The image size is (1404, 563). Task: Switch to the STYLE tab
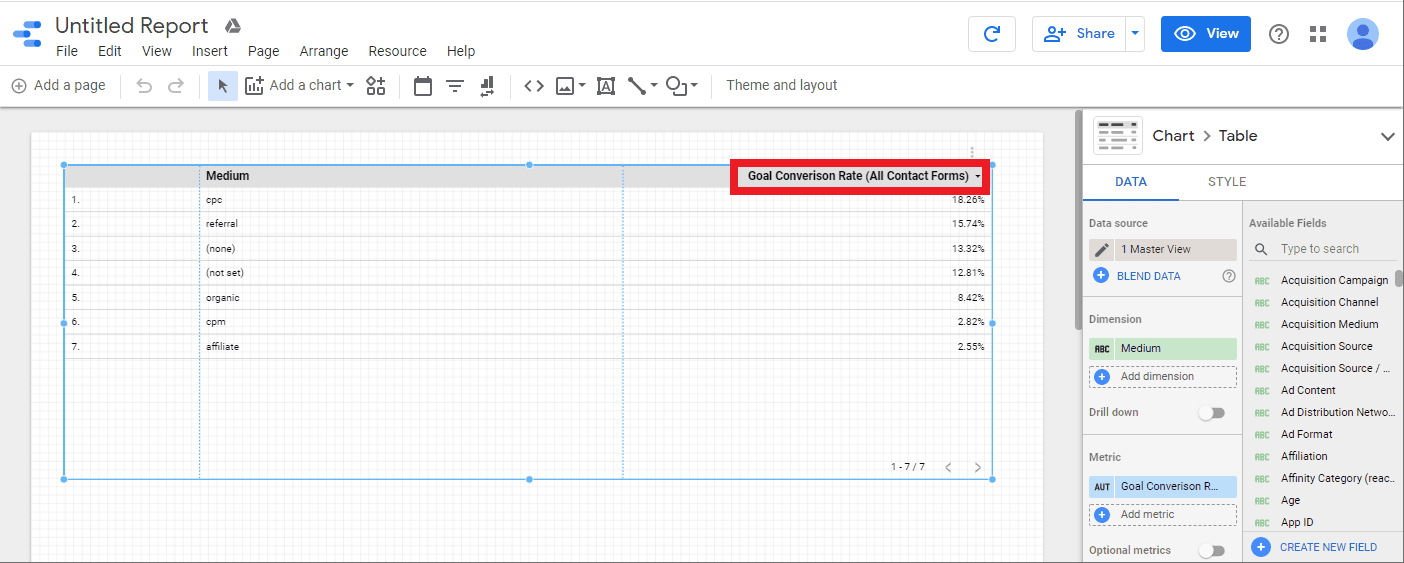[1227, 182]
